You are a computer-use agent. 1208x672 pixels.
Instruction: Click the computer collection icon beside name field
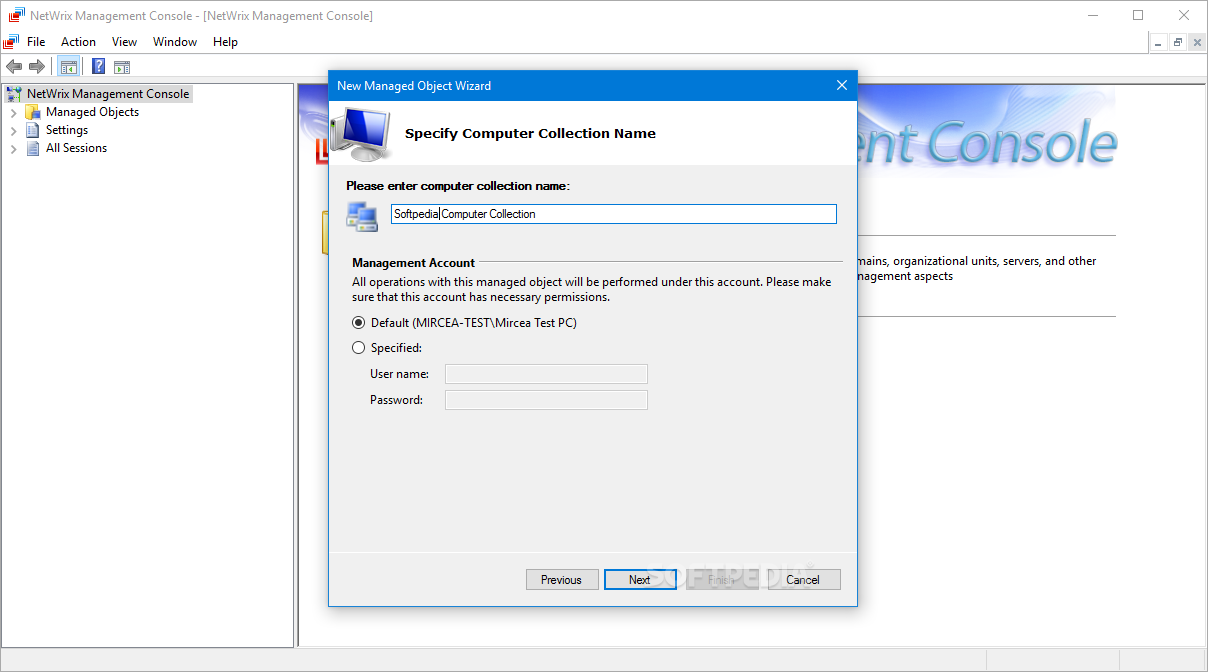point(362,216)
